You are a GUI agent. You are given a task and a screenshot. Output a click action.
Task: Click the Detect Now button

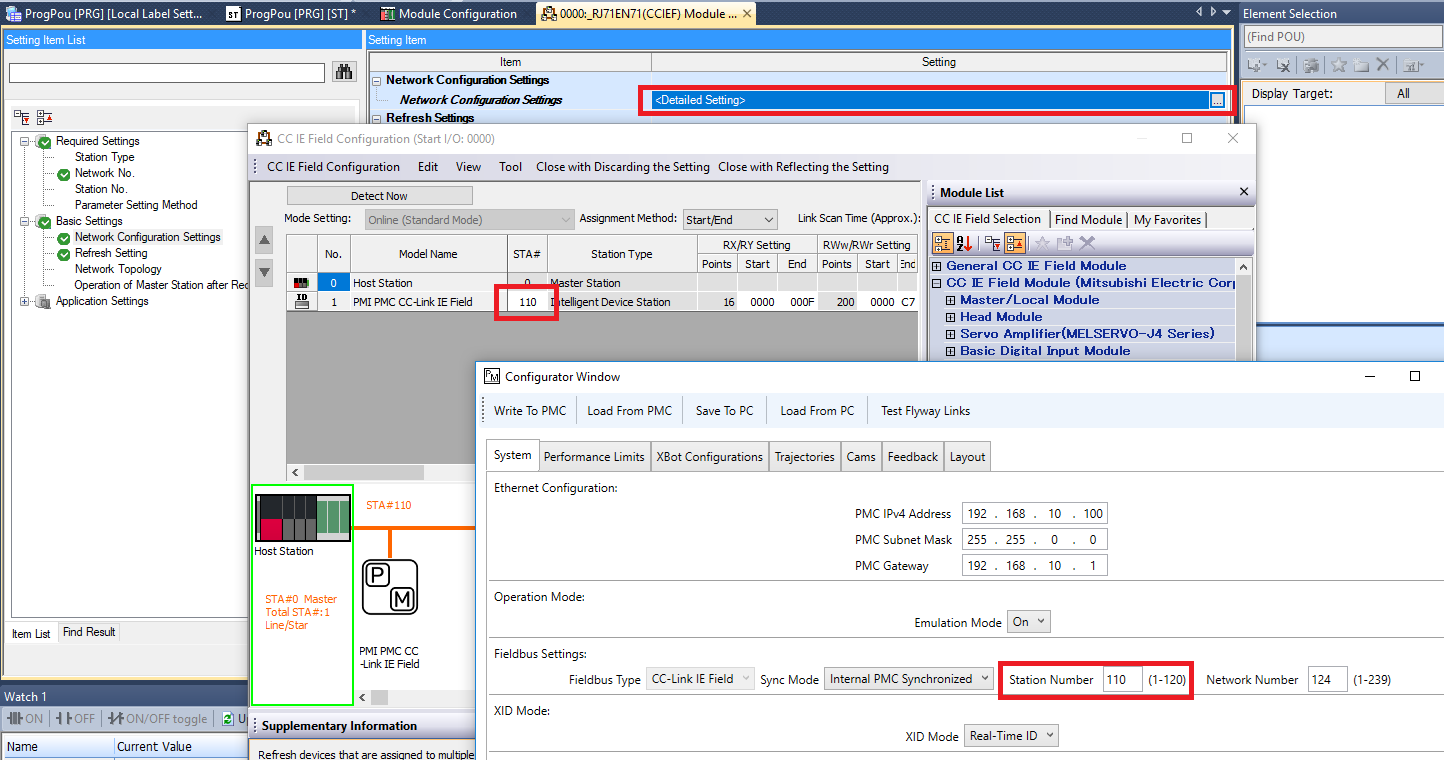[x=379, y=196]
